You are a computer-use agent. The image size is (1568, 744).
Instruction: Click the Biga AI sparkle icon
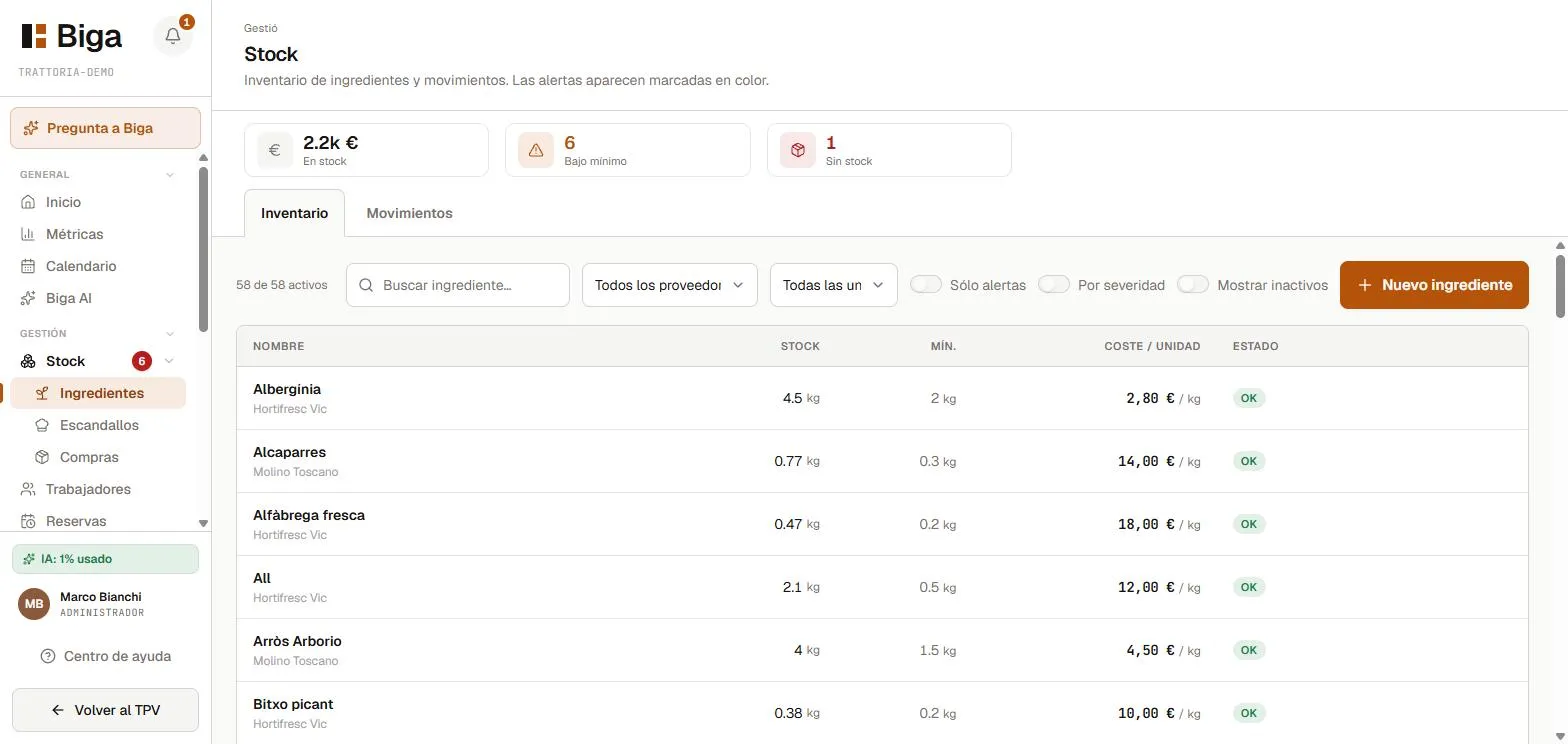tap(28, 298)
